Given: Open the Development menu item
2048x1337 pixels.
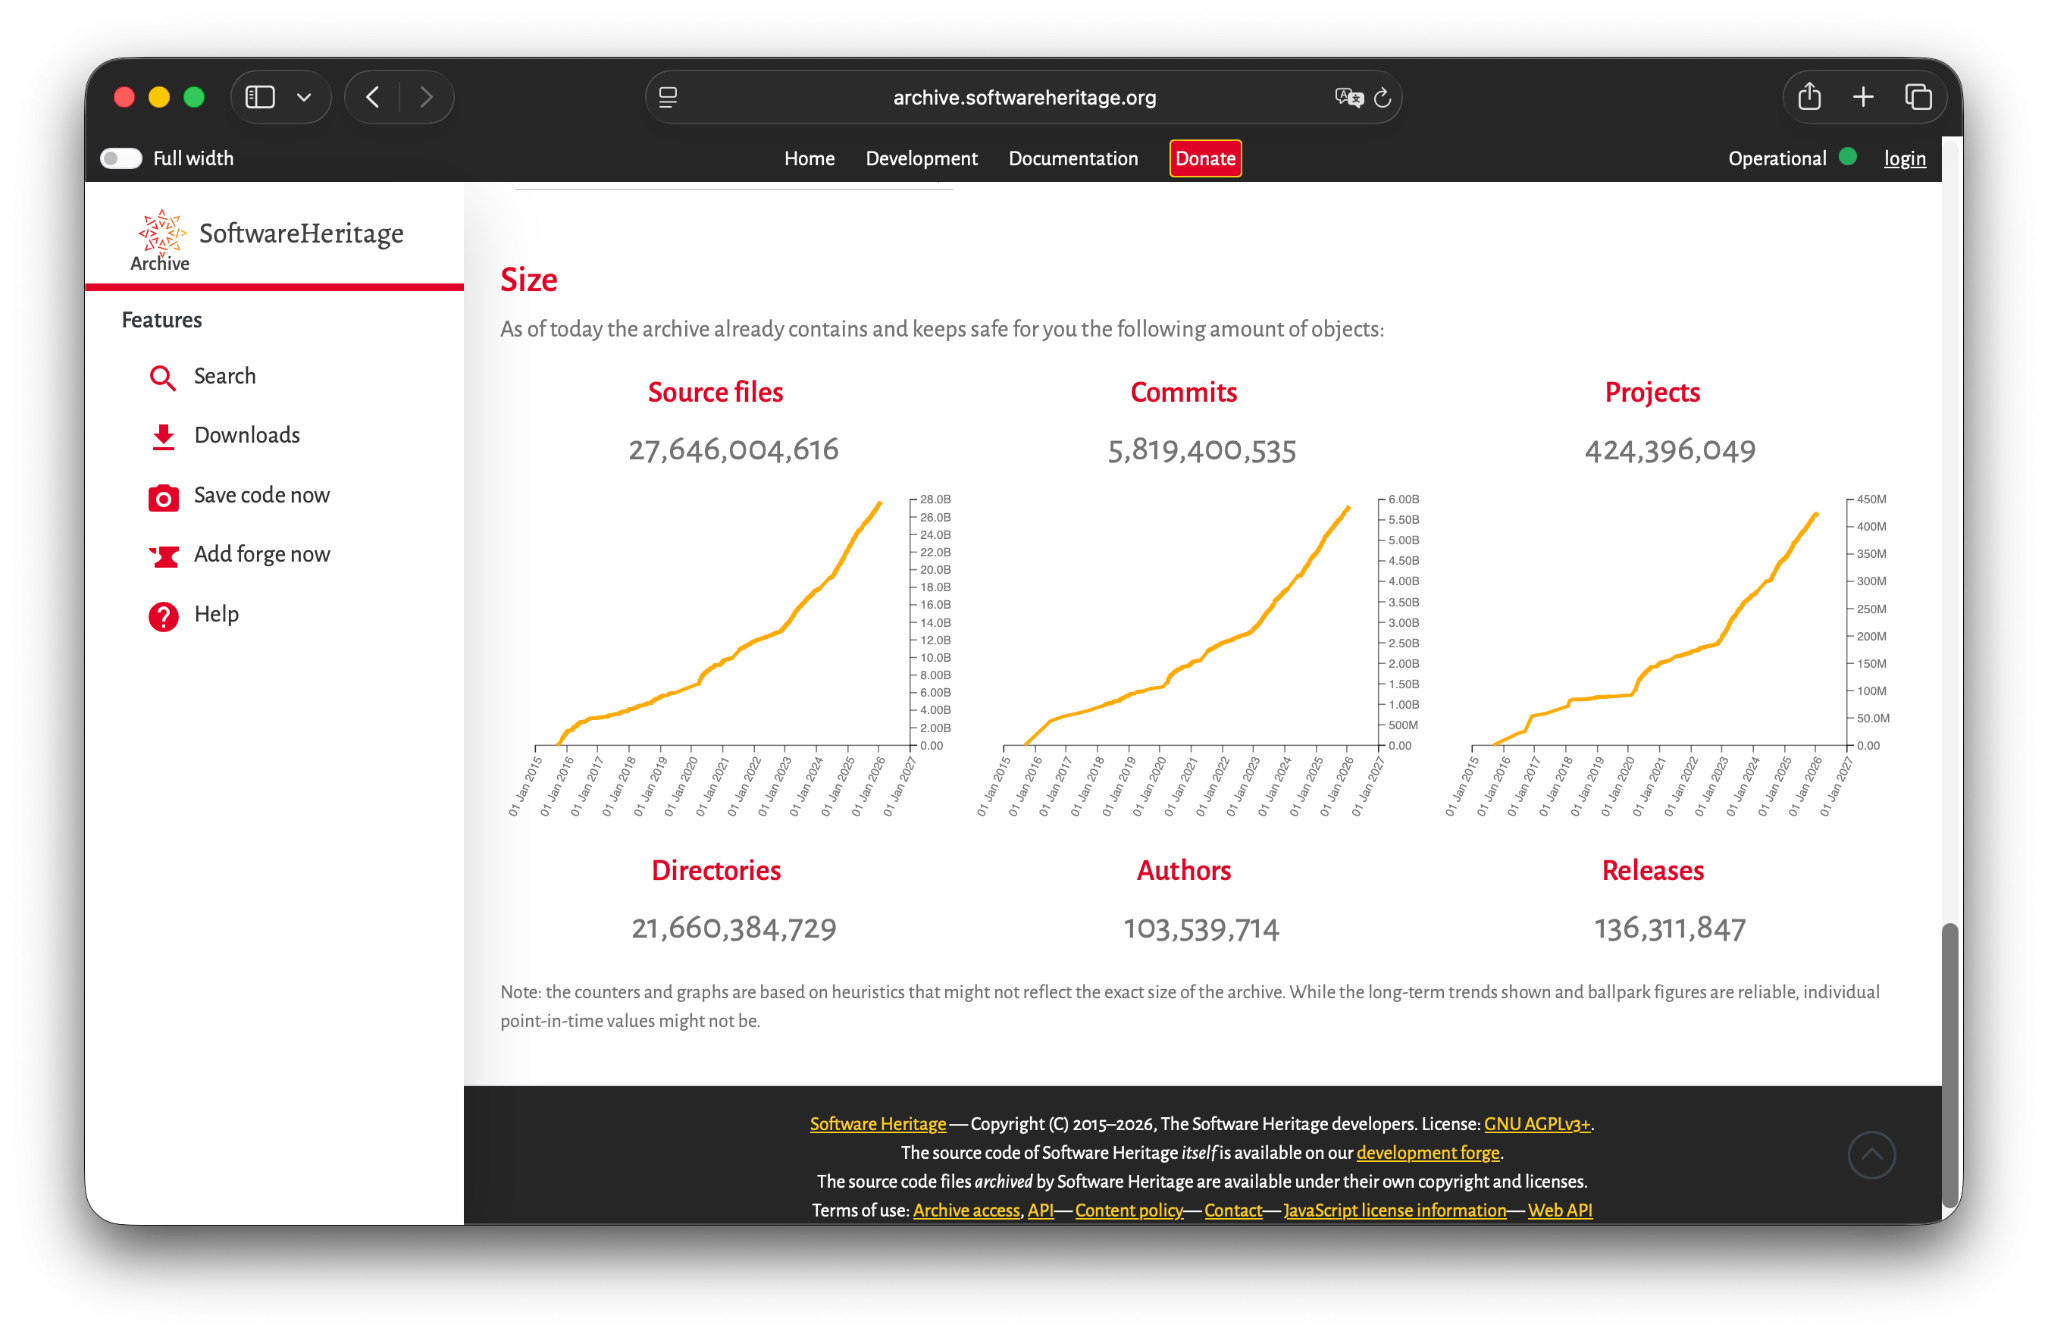Looking at the screenshot, I should 921,158.
